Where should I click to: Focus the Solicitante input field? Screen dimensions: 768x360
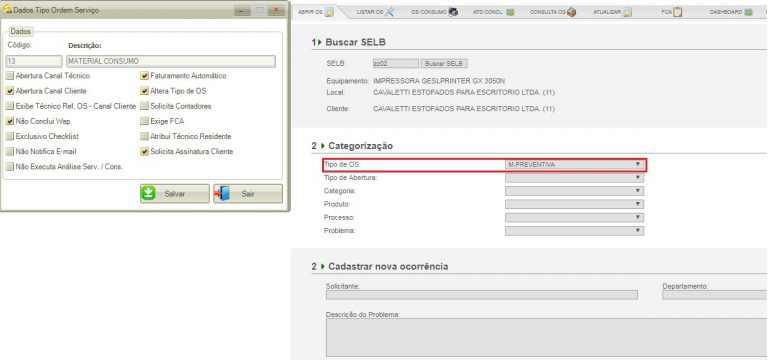tap(481, 294)
